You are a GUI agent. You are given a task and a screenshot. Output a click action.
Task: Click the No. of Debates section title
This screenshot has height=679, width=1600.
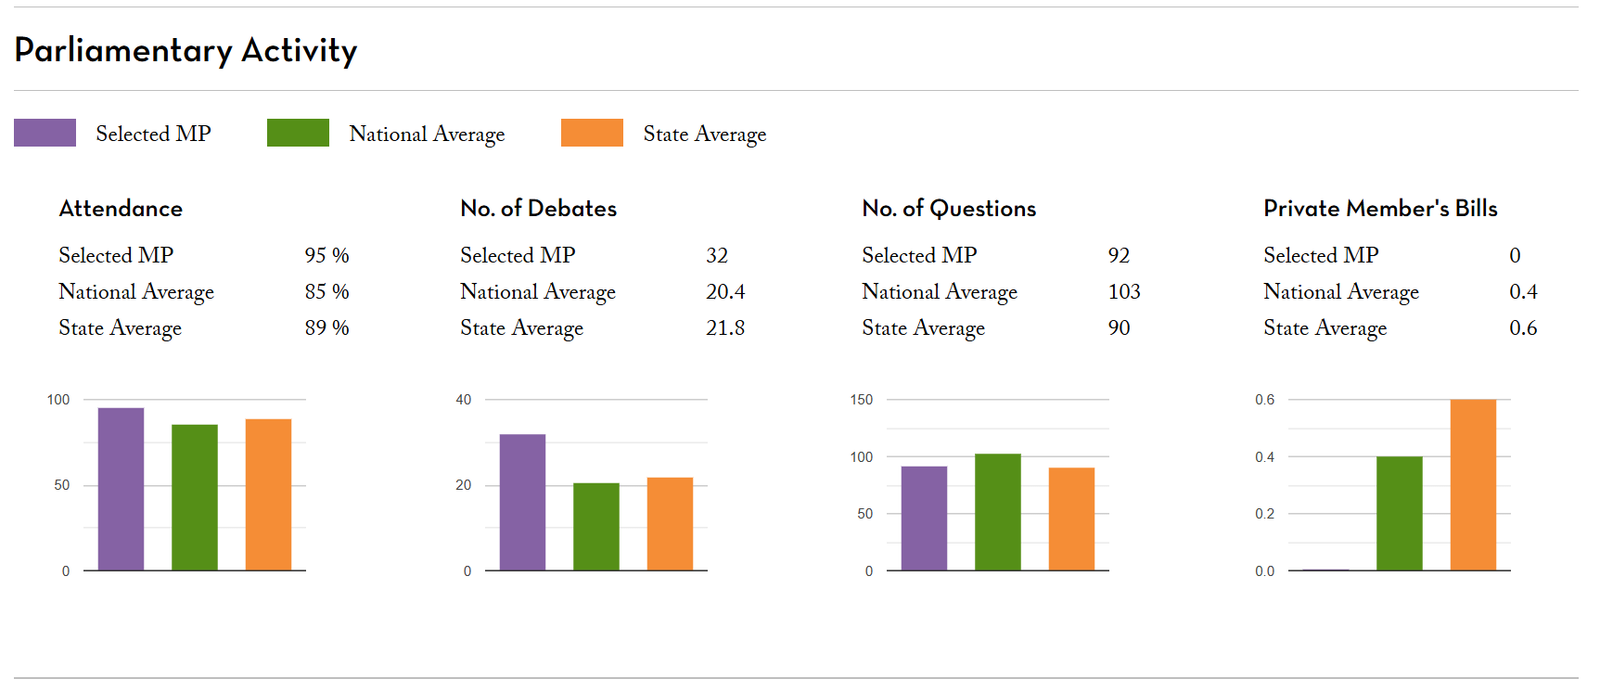click(538, 208)
